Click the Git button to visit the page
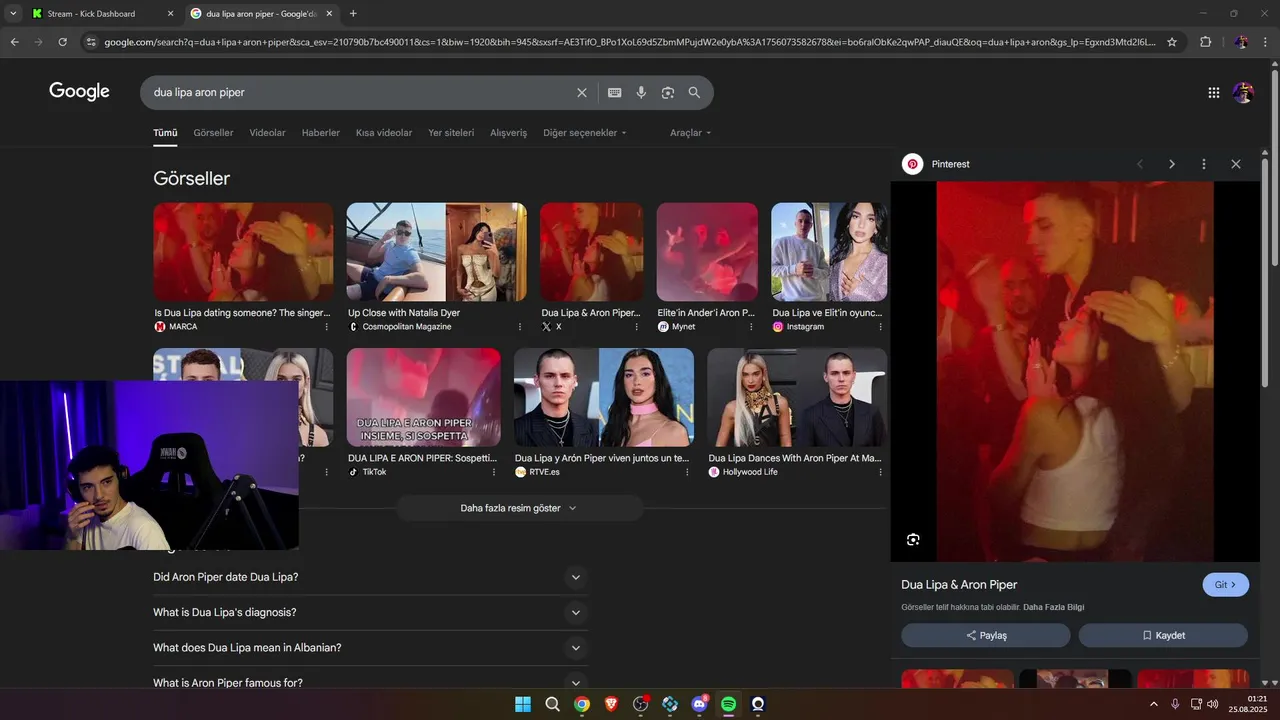 point(1225,585)
